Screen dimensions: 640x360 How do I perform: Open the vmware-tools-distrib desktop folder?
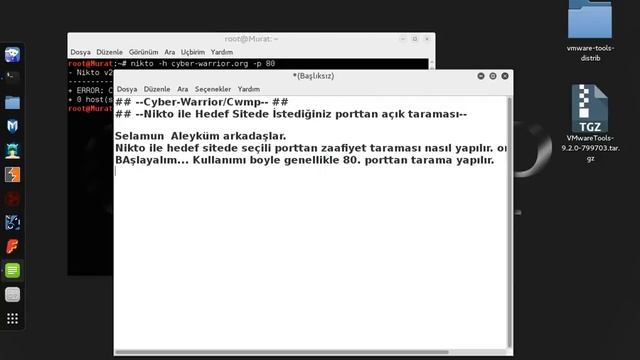(x=590, y=31)
